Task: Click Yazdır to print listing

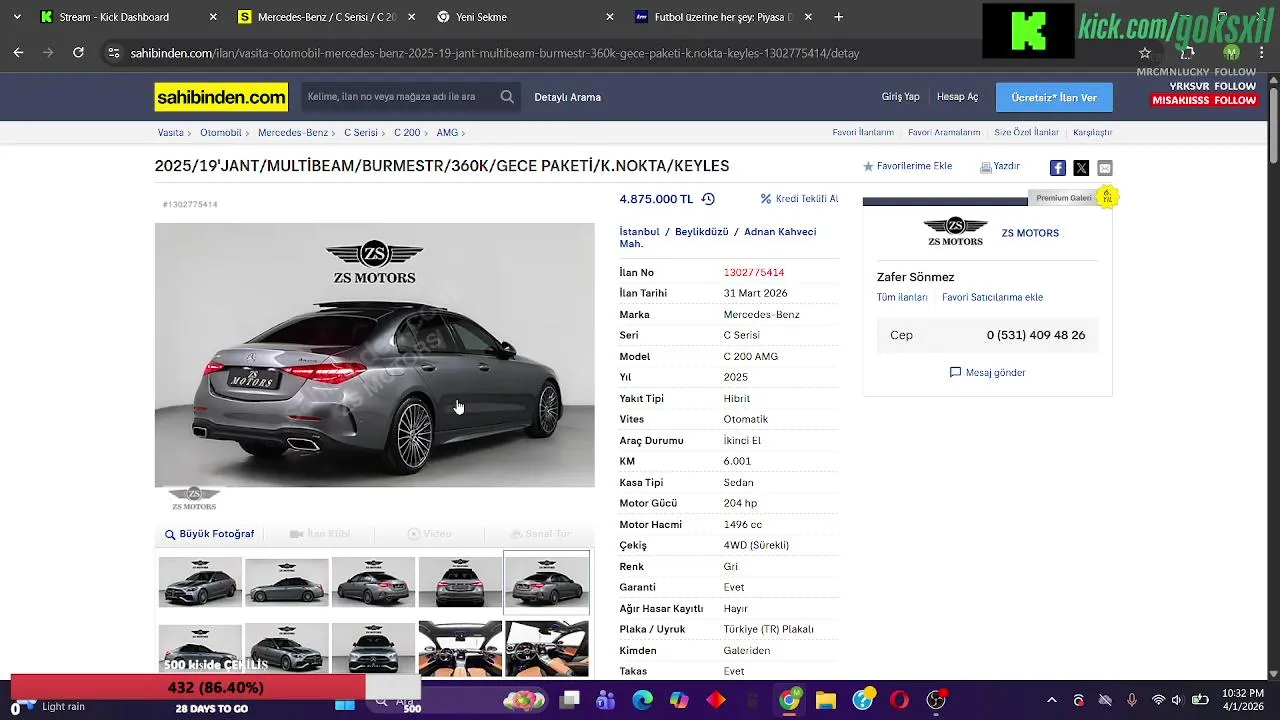Action: click(1000, 166)
